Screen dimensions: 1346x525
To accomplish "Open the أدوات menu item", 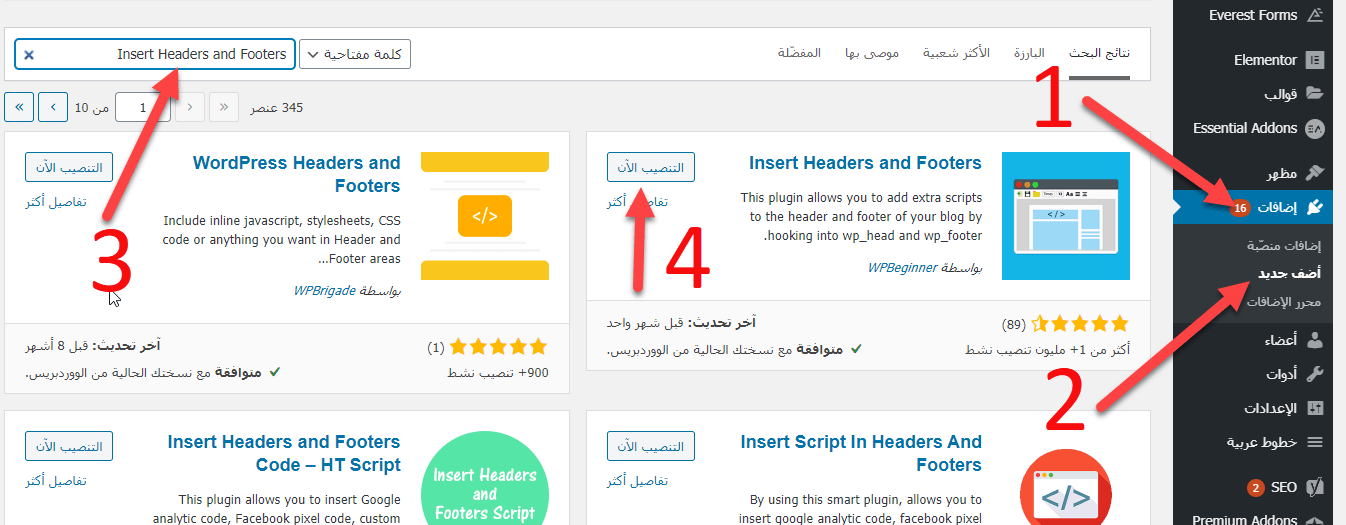I will 1282,374.
